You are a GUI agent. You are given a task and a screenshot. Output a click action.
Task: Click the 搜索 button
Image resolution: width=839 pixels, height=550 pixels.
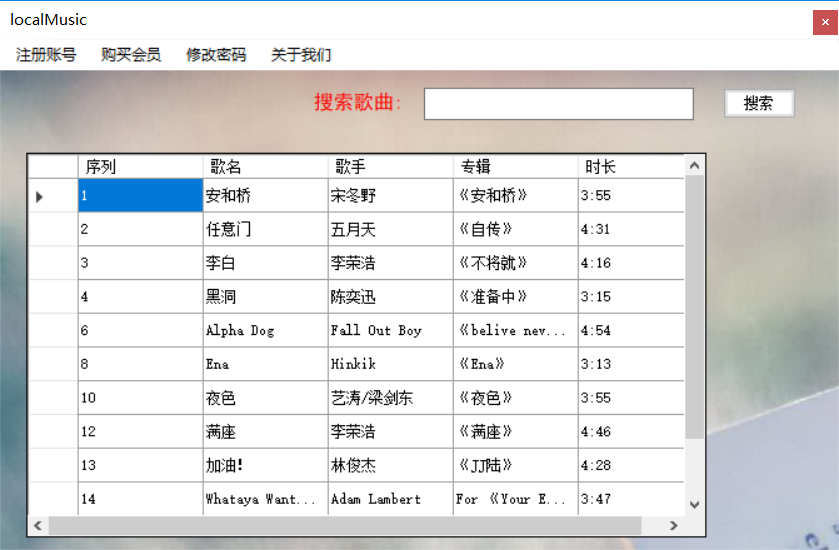(x=759, y=103)
